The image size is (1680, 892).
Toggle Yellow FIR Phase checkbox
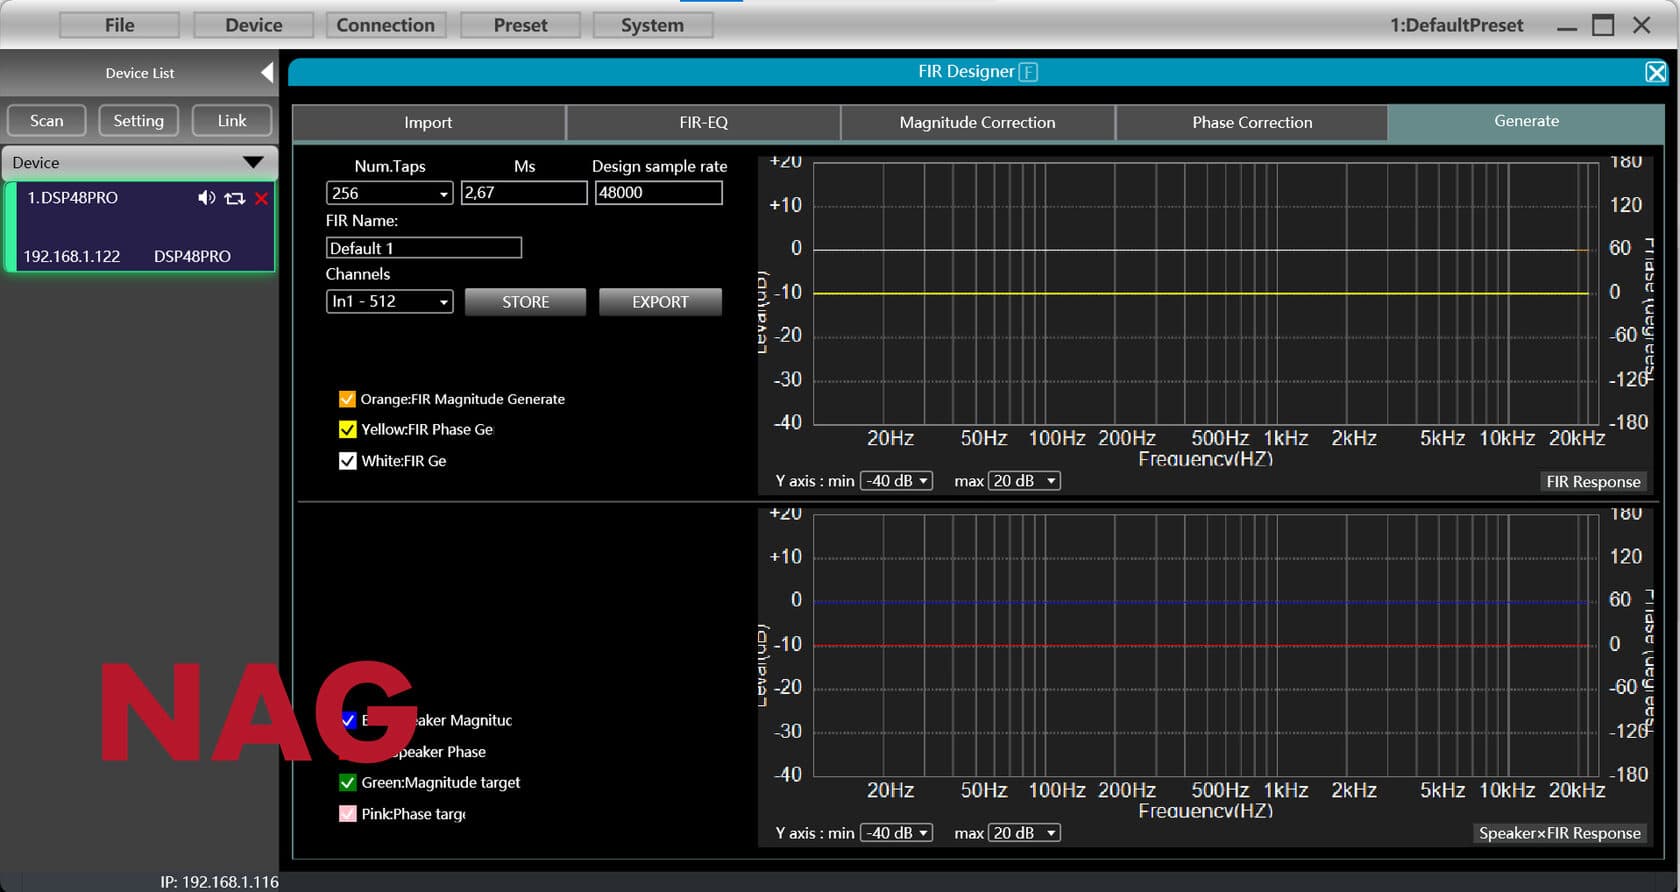point(347,429)
